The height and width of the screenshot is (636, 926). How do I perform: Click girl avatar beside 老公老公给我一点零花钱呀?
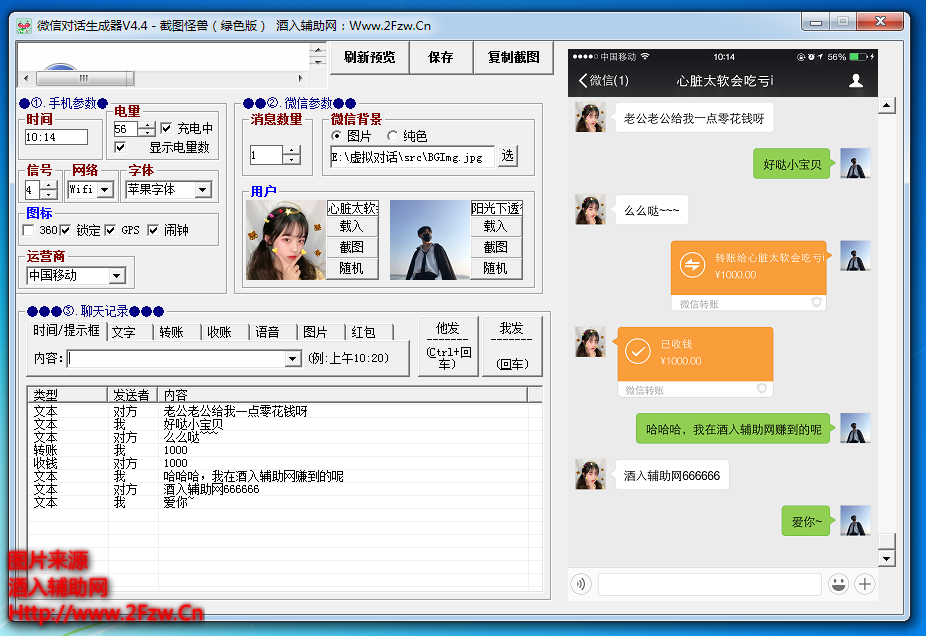(590, 117)
